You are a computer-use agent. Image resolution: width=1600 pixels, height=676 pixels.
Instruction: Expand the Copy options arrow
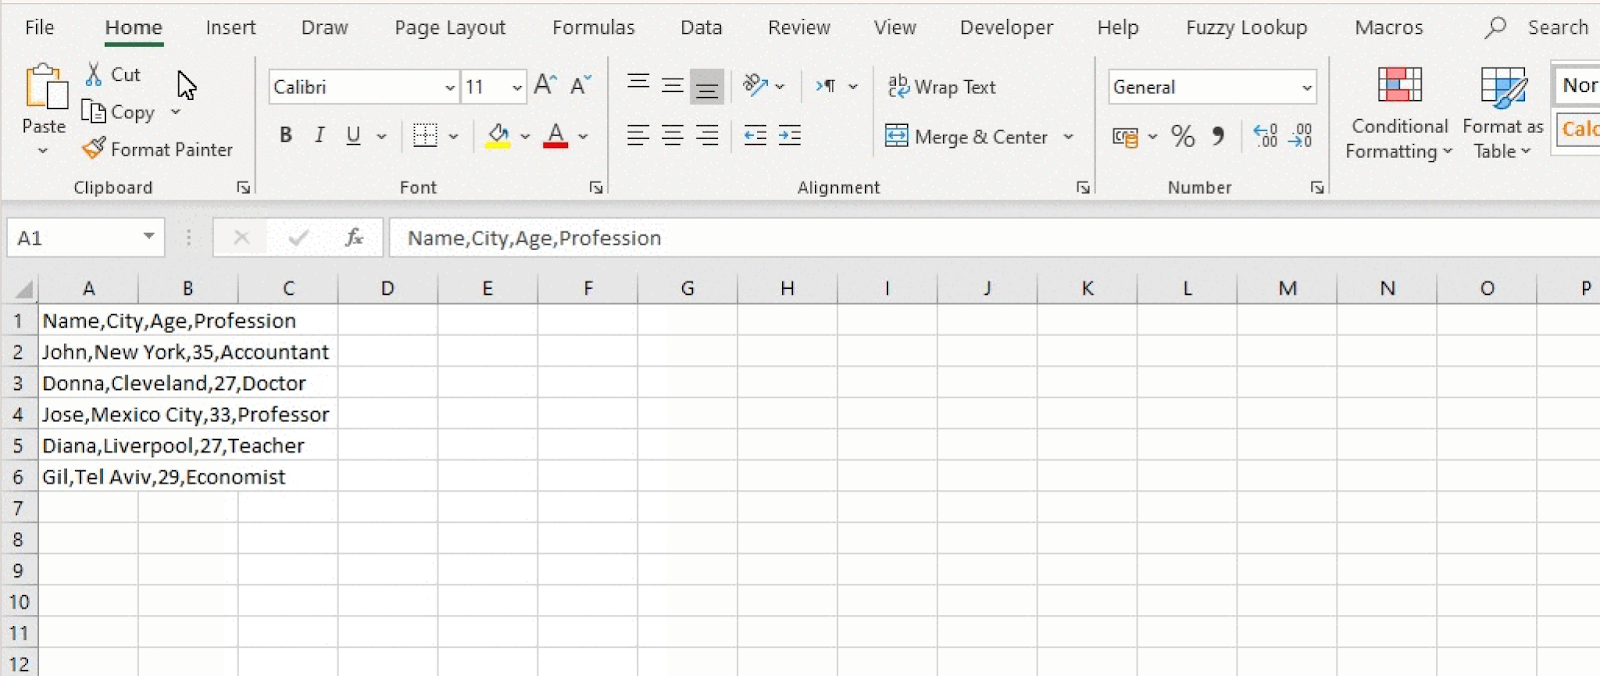pos(175,112)
